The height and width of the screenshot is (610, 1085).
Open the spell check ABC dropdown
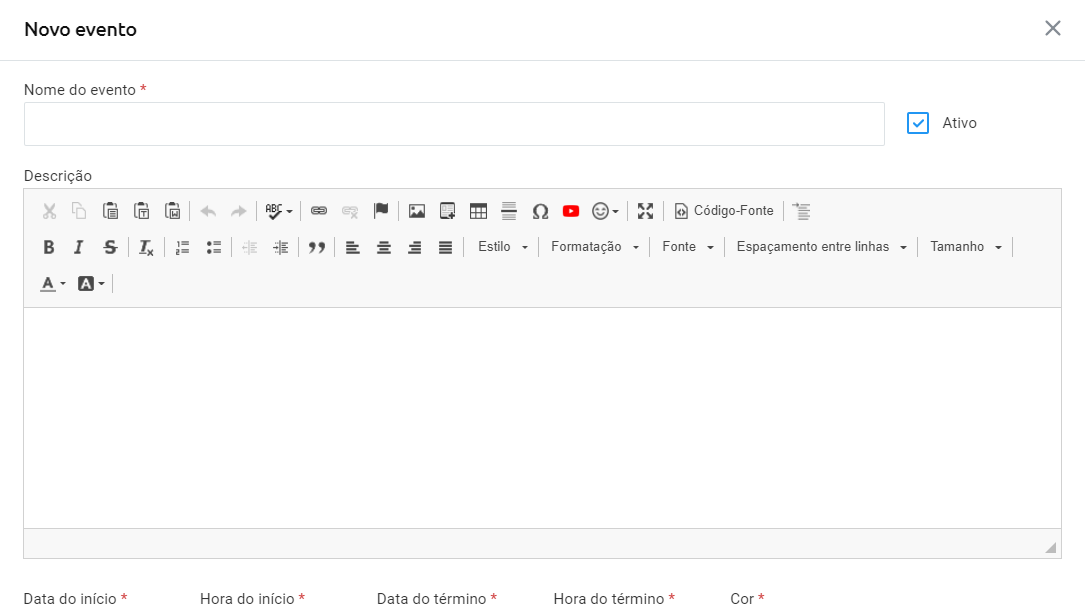tap(279, 211)
